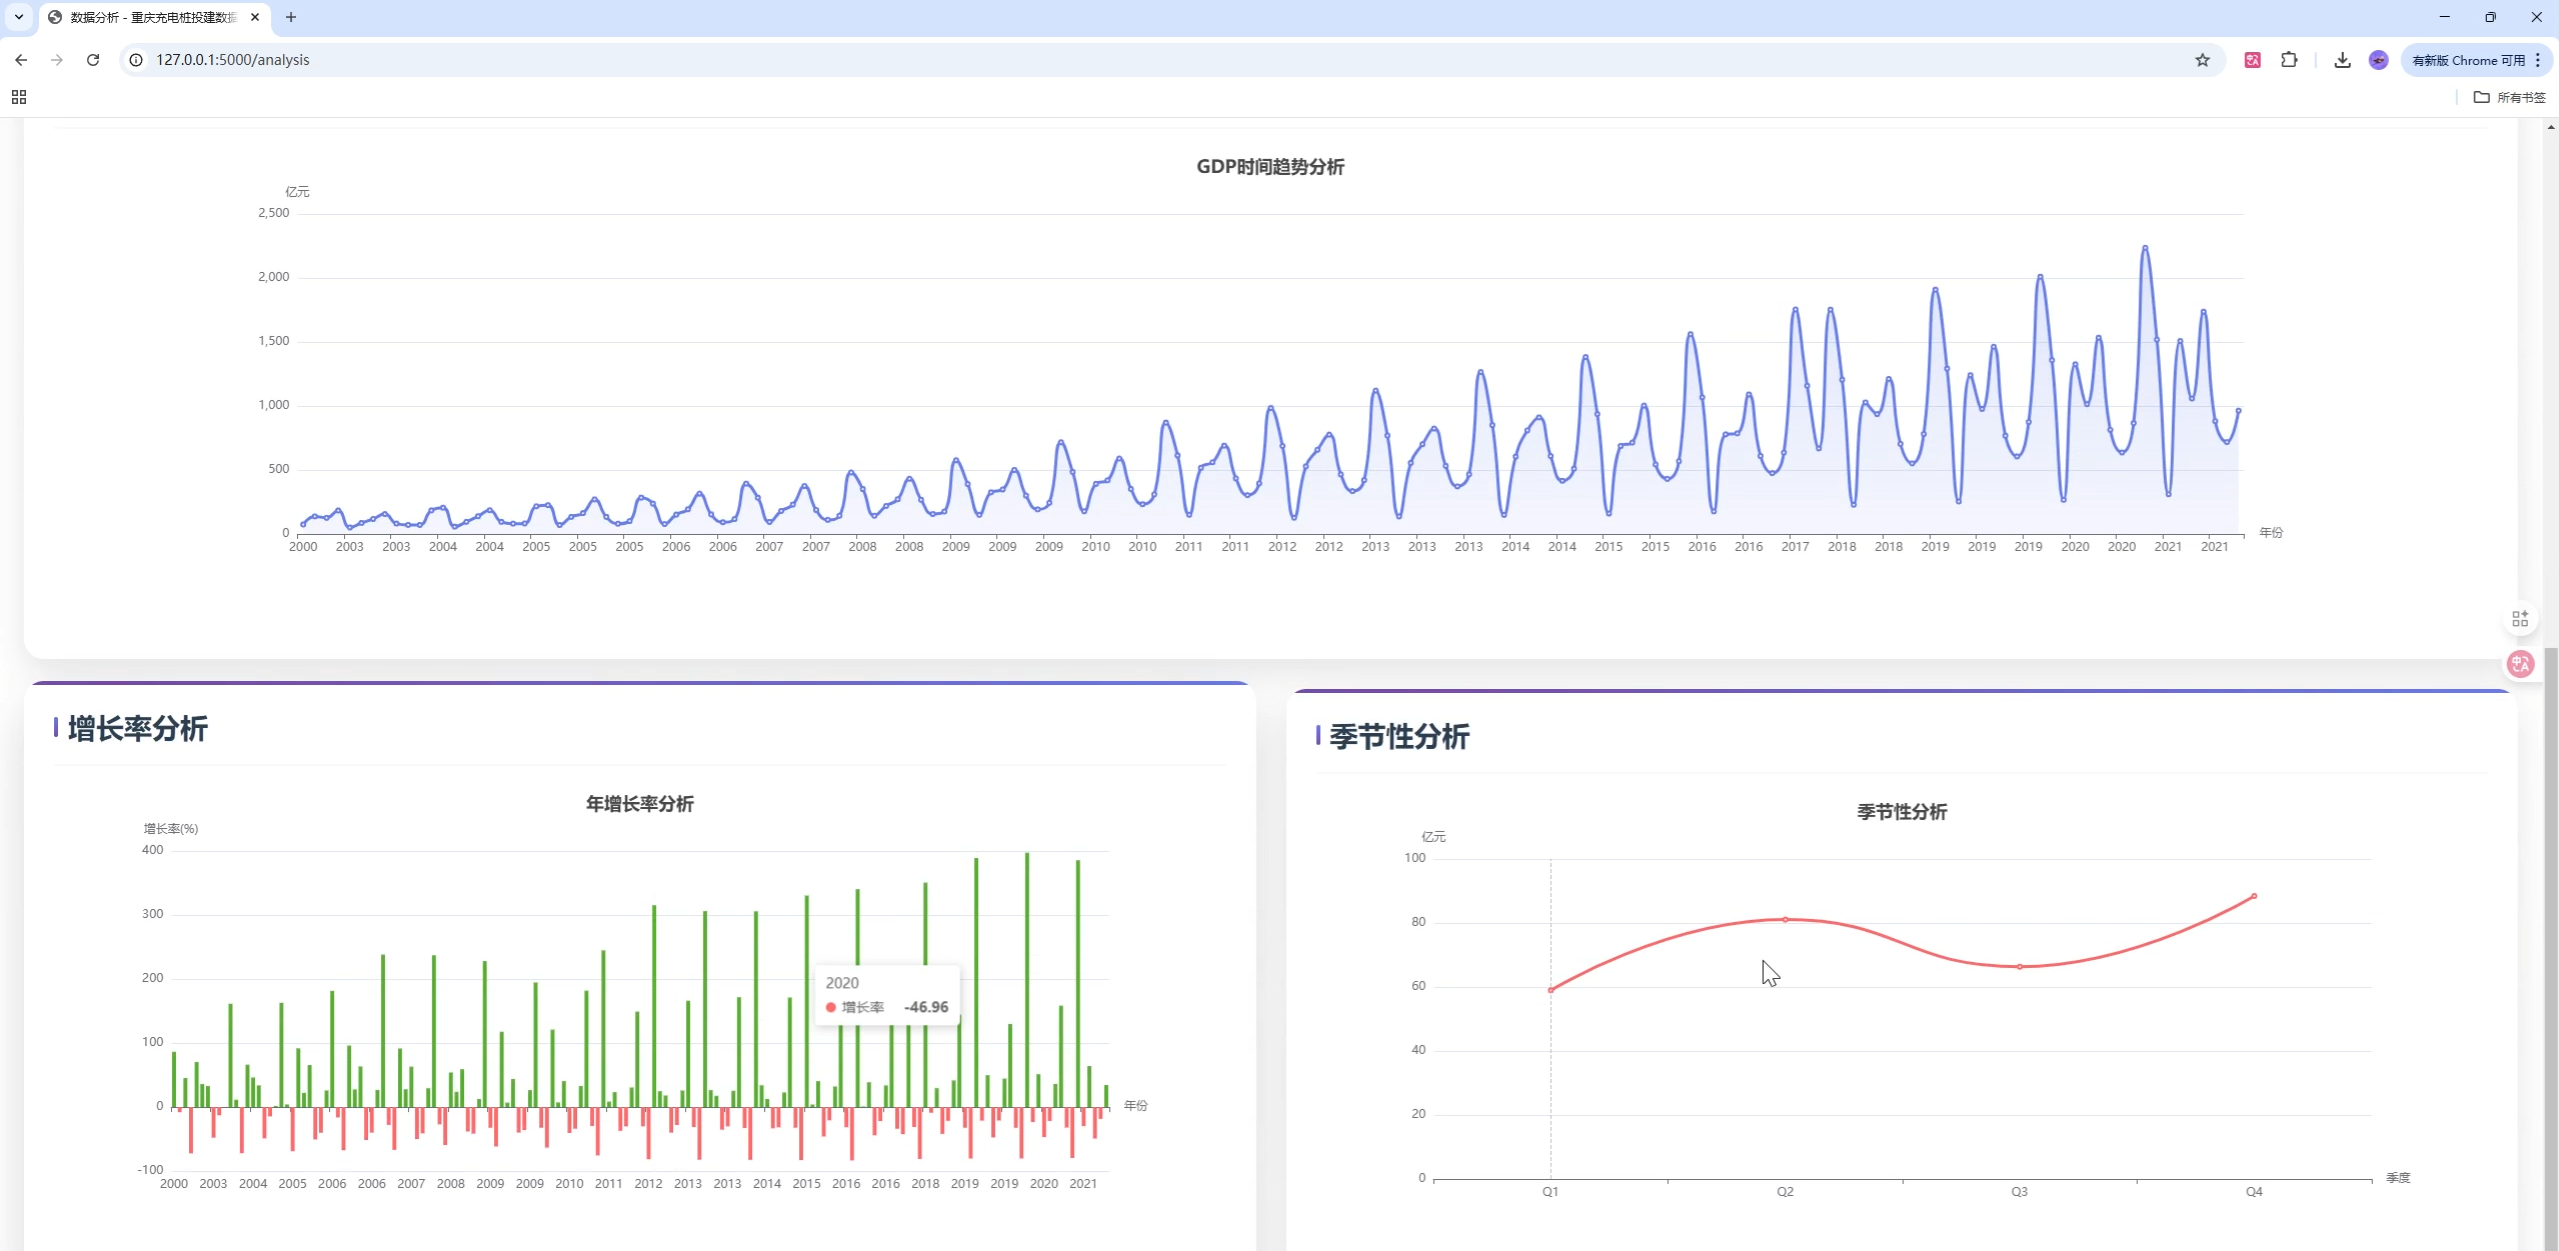Open the 所有书签 folder
The height and width of the screenshot is (1251, 2559).
click(x=2509, y=97)
